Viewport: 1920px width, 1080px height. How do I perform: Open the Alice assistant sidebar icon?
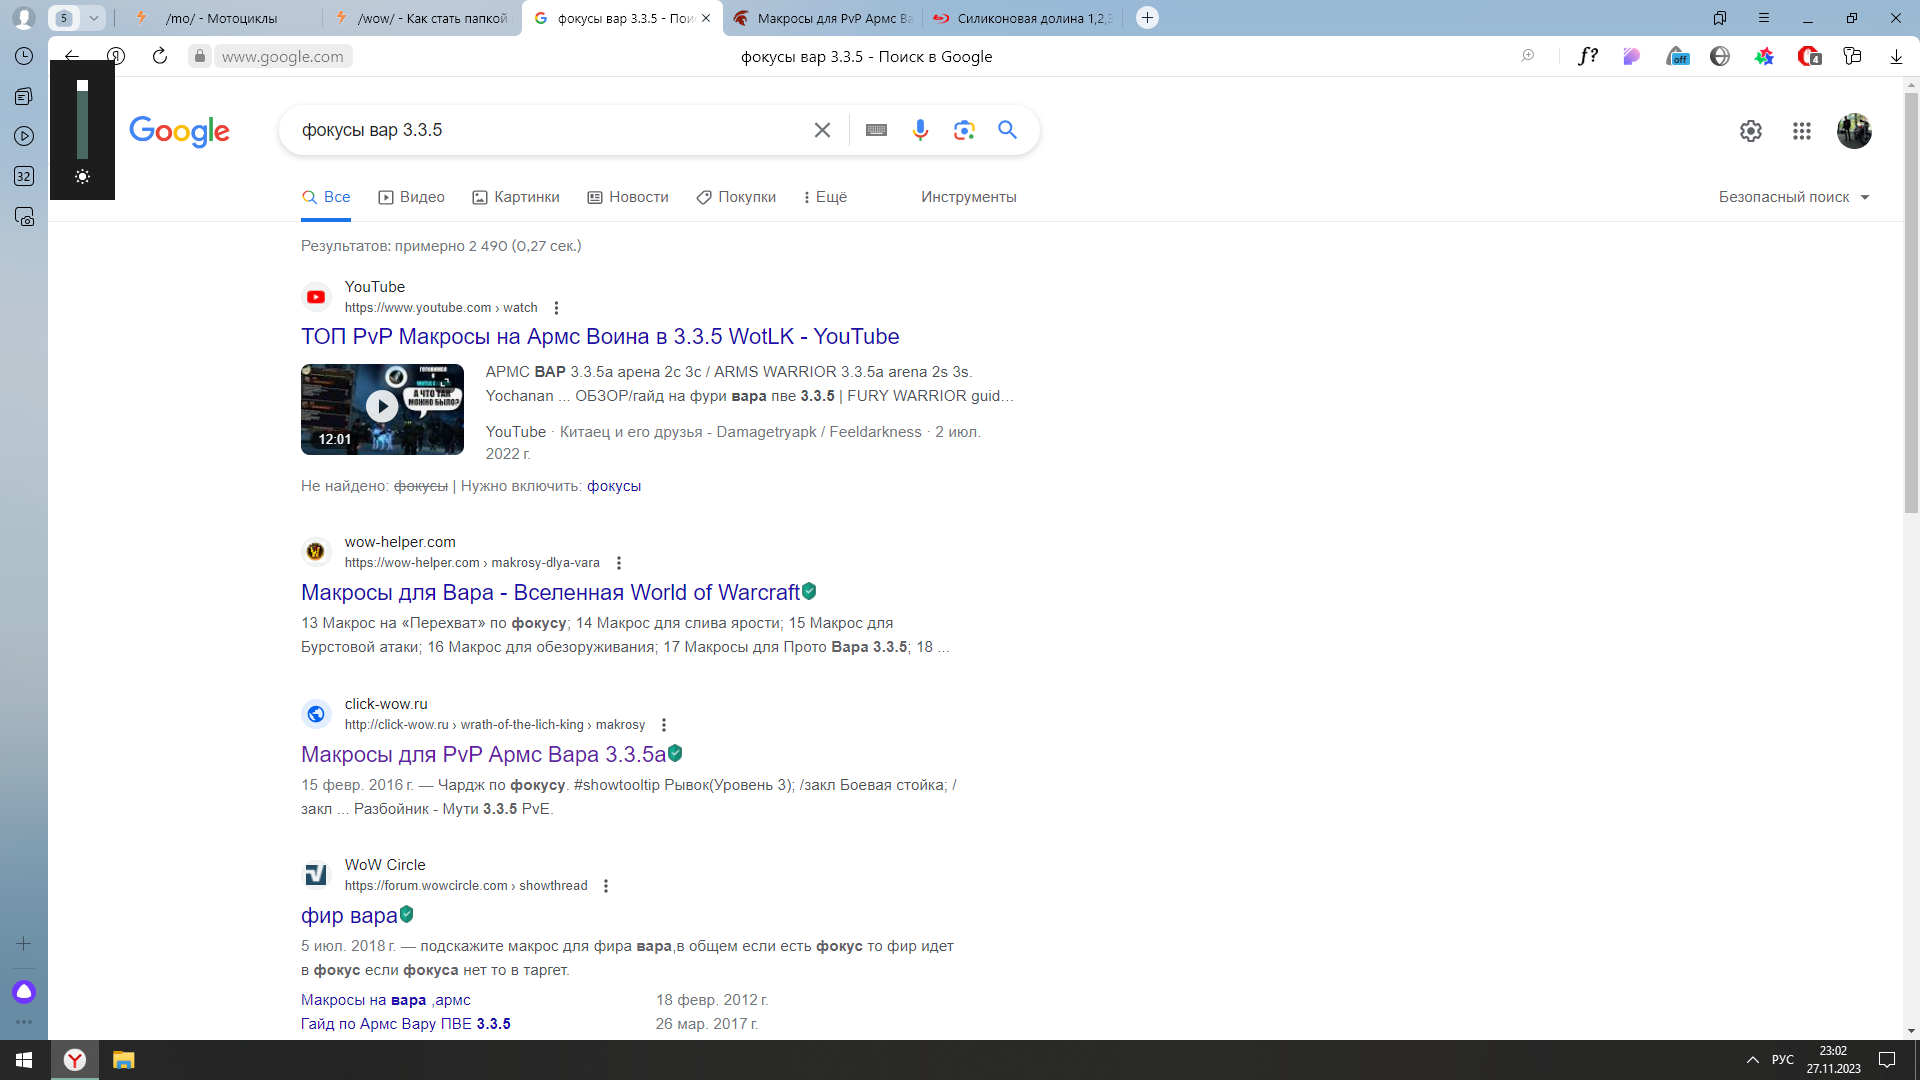click(24, 992)
